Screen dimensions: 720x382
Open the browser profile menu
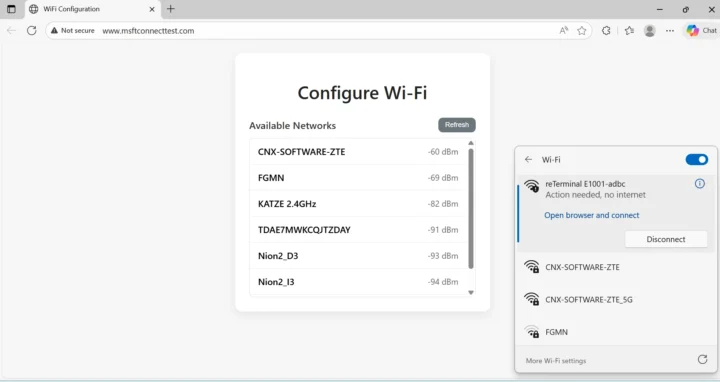tap(650, 31)
